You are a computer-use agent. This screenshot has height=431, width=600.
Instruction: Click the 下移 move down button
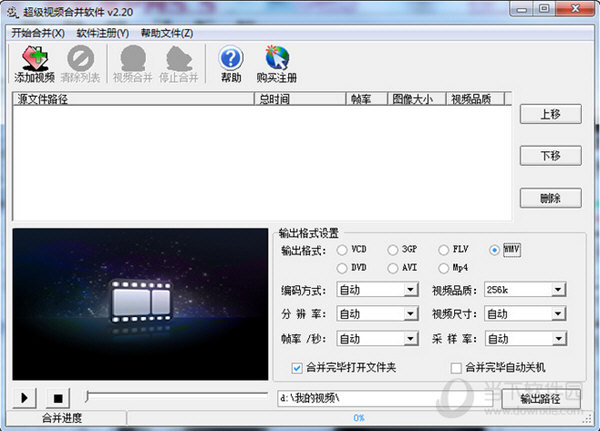(x=551, y=156)
